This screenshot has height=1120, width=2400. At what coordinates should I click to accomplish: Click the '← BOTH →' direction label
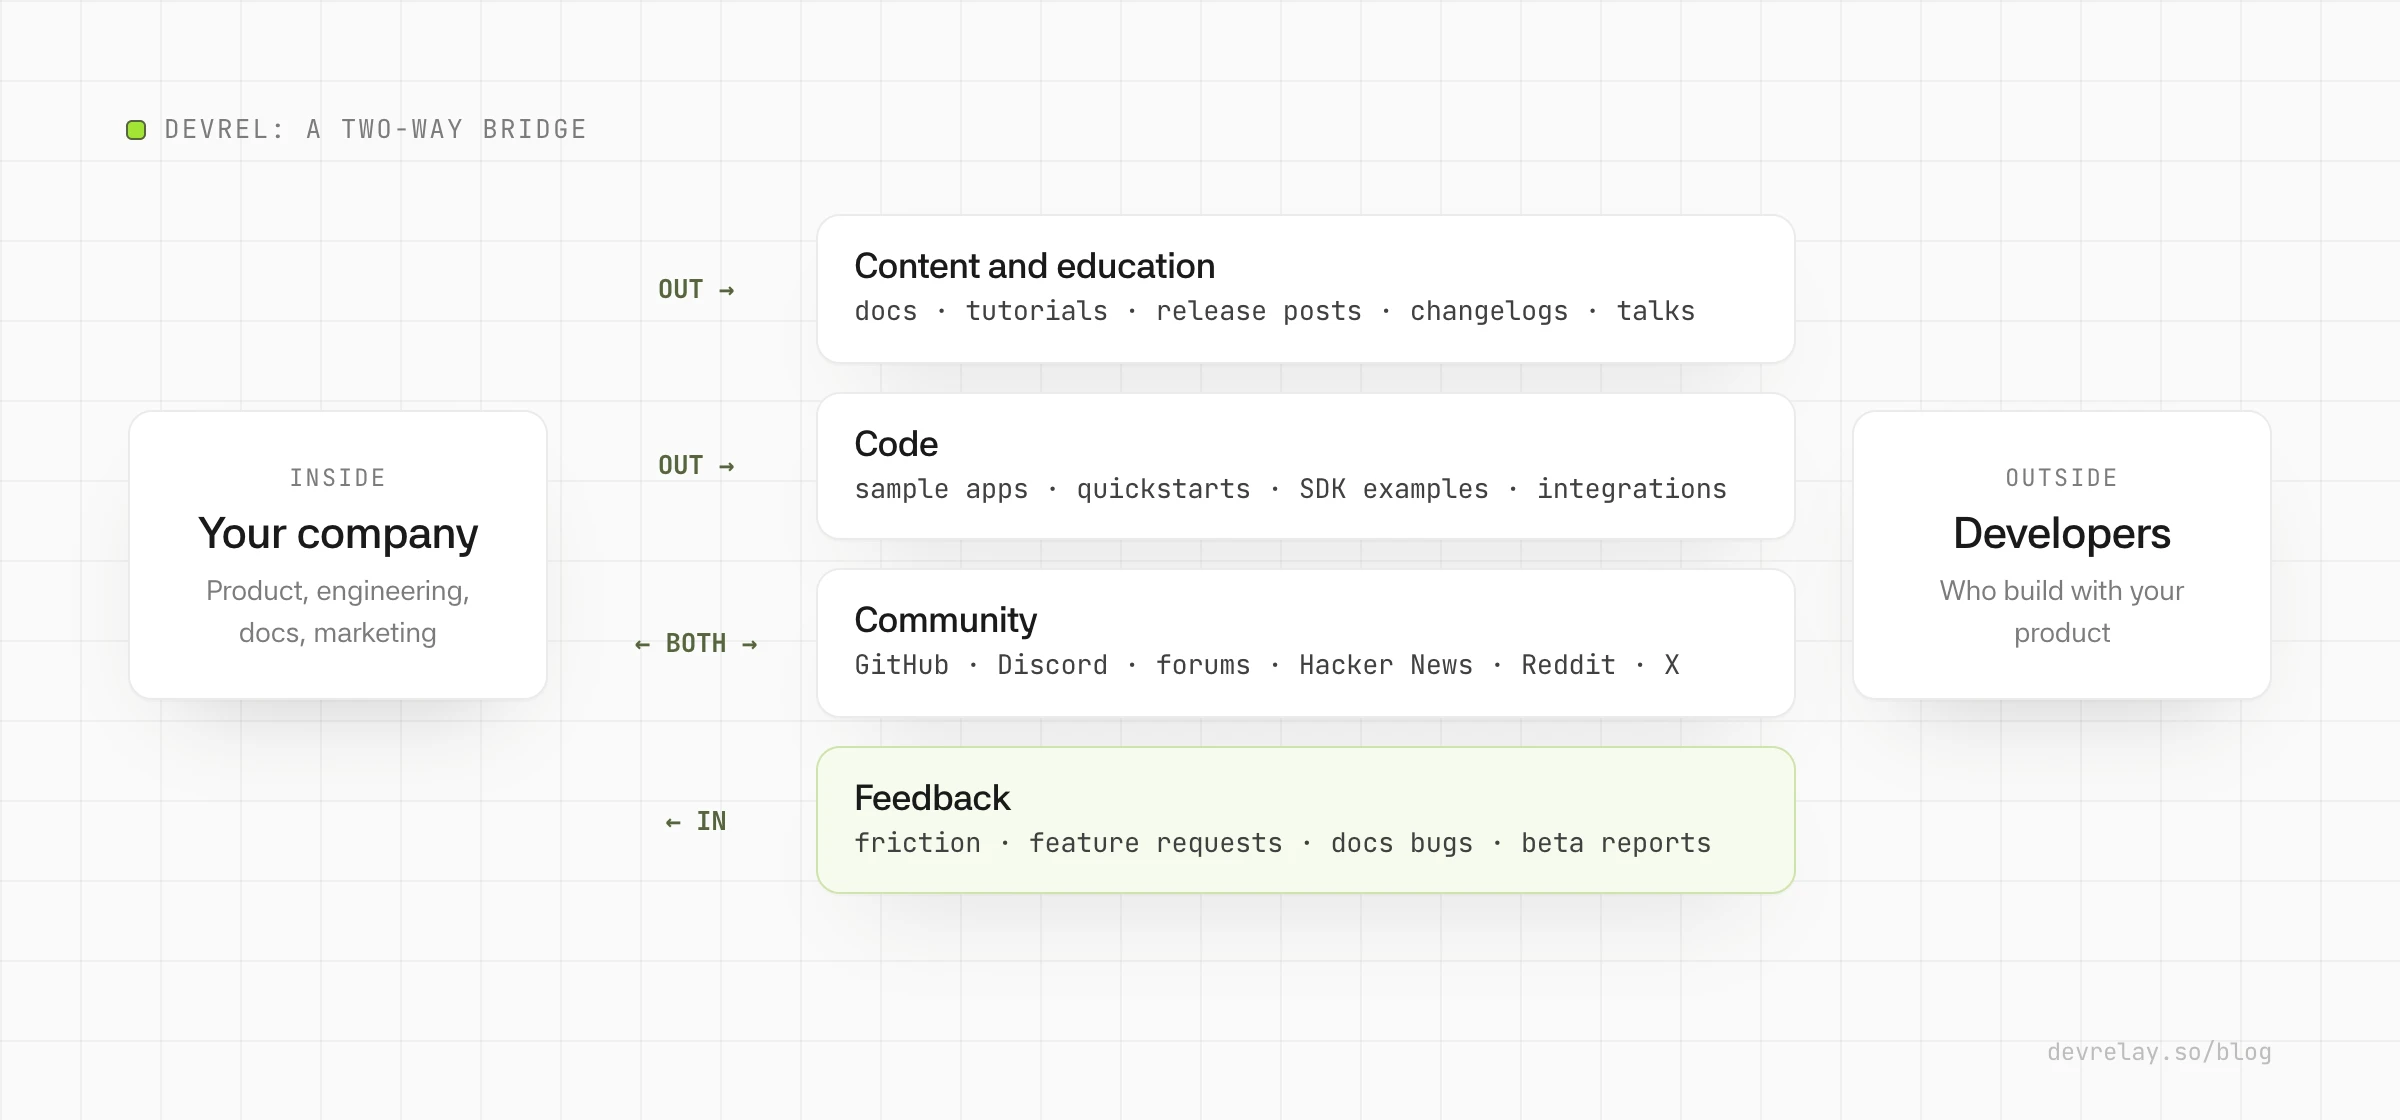click(696, 644)
